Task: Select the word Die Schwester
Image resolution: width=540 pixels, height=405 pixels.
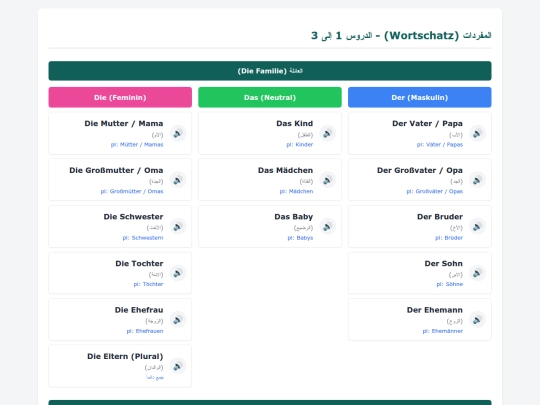Action: (133, 217)
